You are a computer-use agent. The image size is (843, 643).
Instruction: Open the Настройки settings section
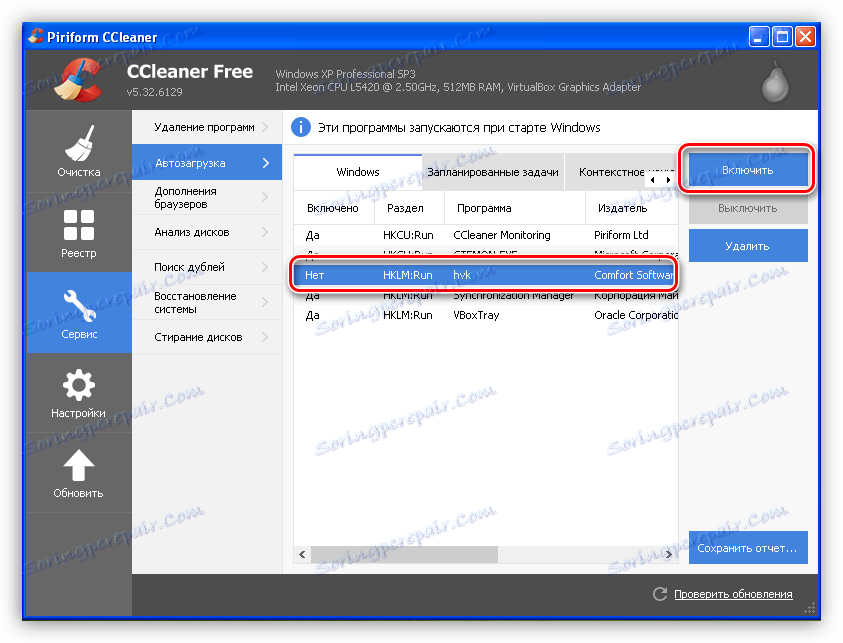click(x=79, y=393)
